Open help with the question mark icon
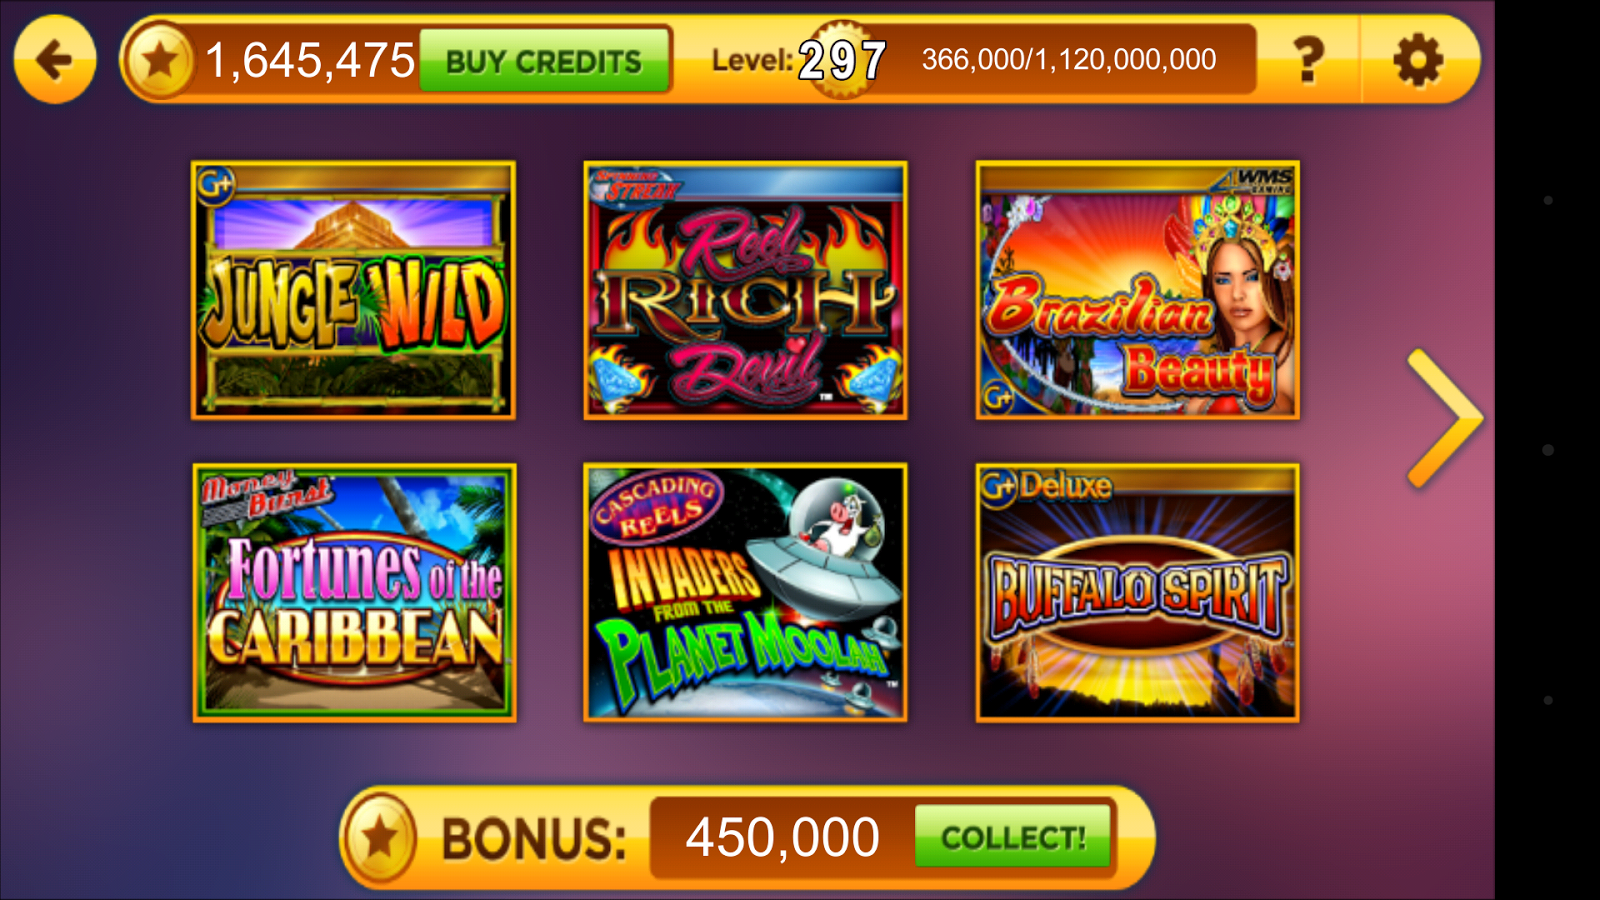This screenshot has height=900, width=1600. pyautogui.click(x=1308, y=60)
